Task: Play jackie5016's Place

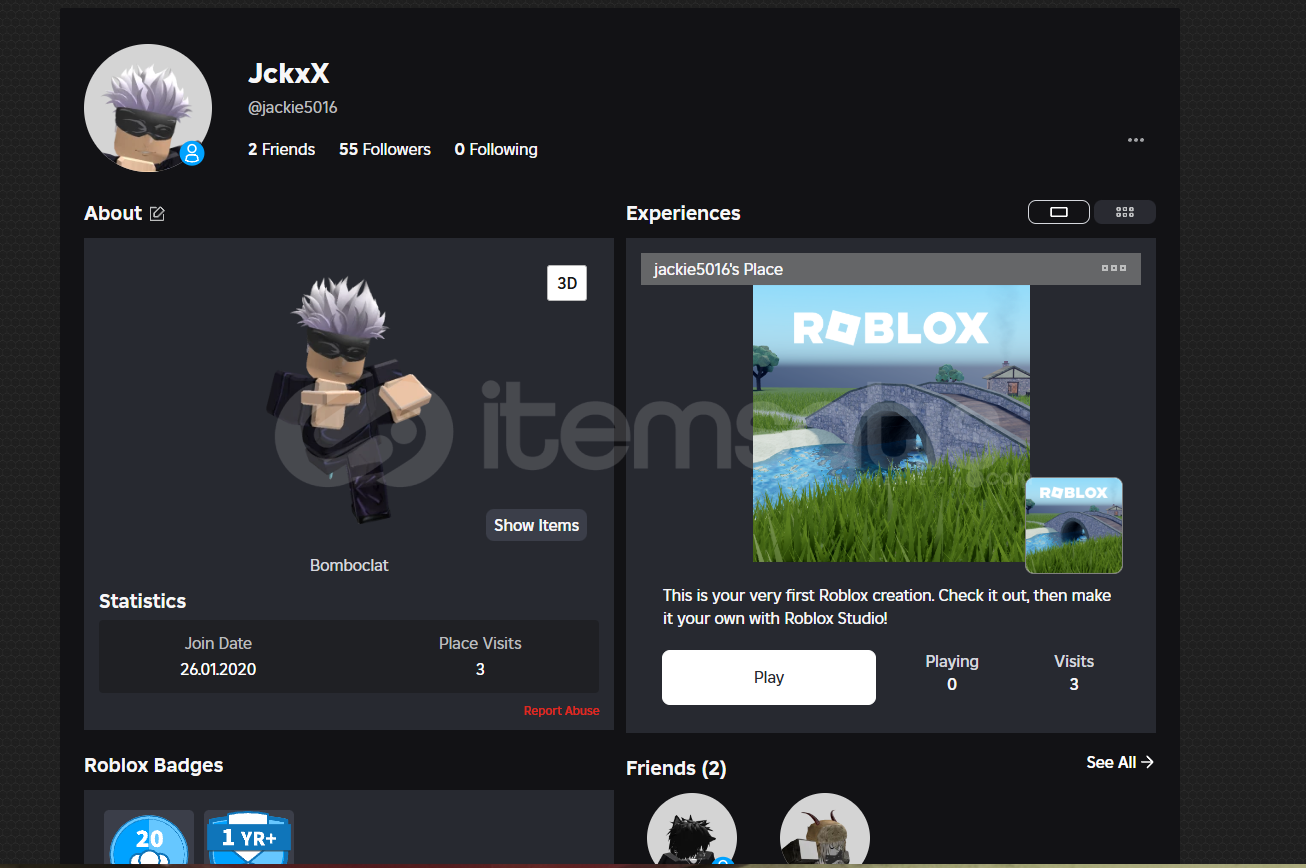Action: [x=769, y=677]
